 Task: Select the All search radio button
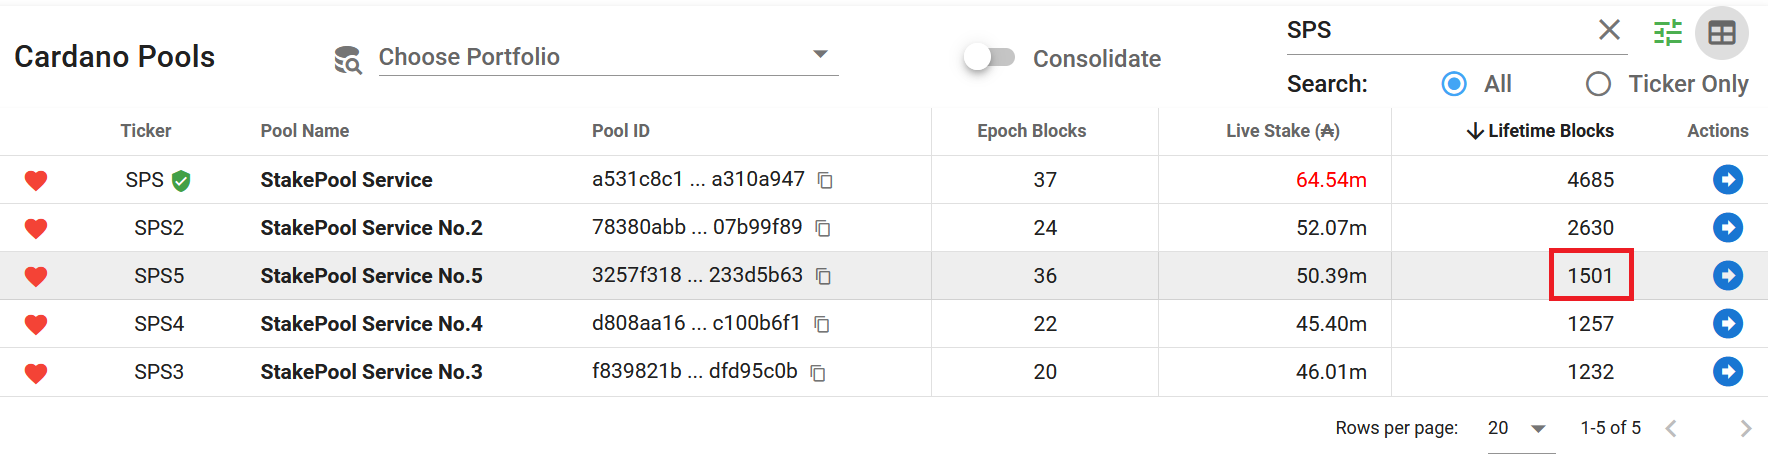[x=1454, y=84]
